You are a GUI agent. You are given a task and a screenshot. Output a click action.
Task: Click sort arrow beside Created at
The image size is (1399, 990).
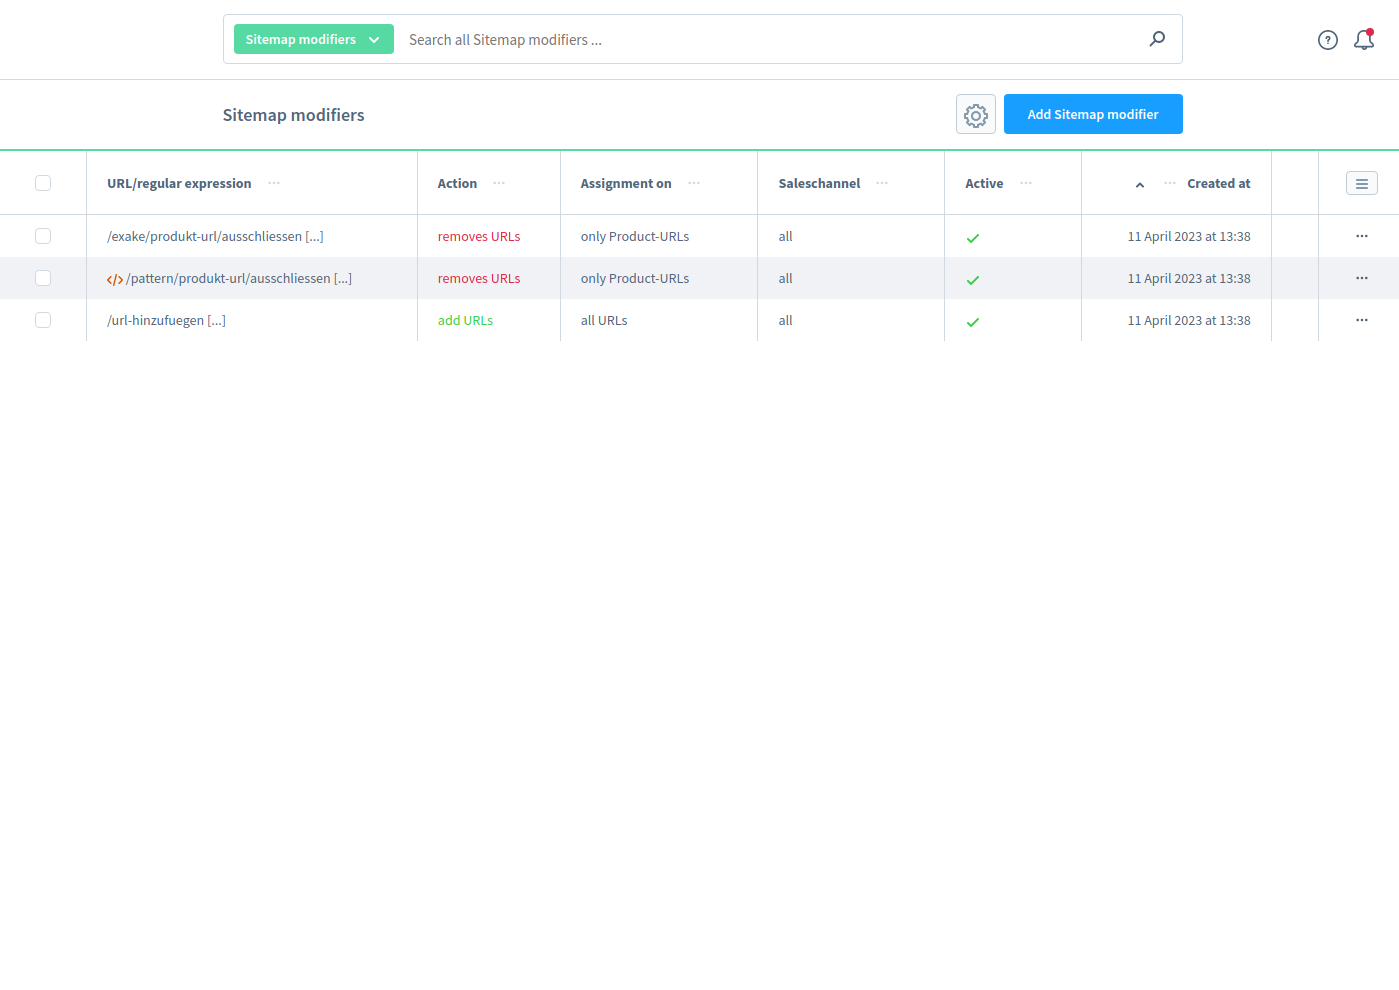[x=1140, y=185]
